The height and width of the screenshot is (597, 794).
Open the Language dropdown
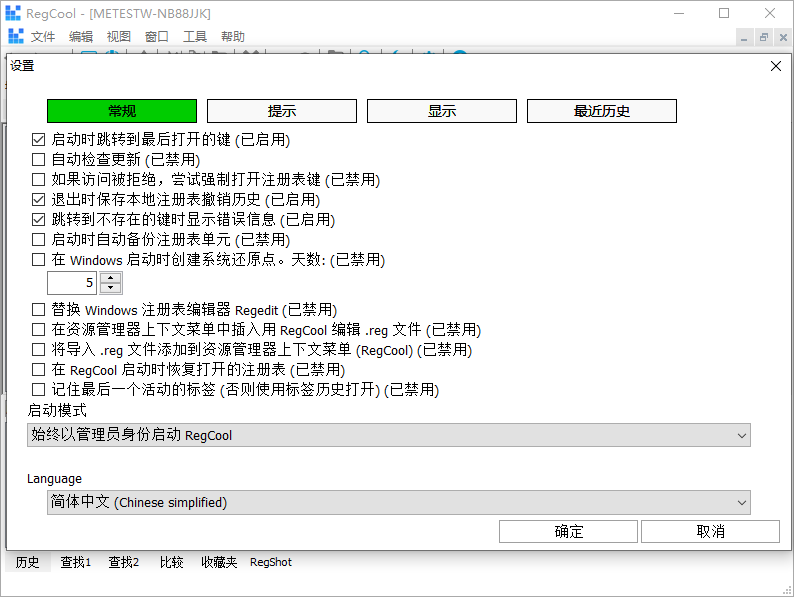(x=399, y=502)
